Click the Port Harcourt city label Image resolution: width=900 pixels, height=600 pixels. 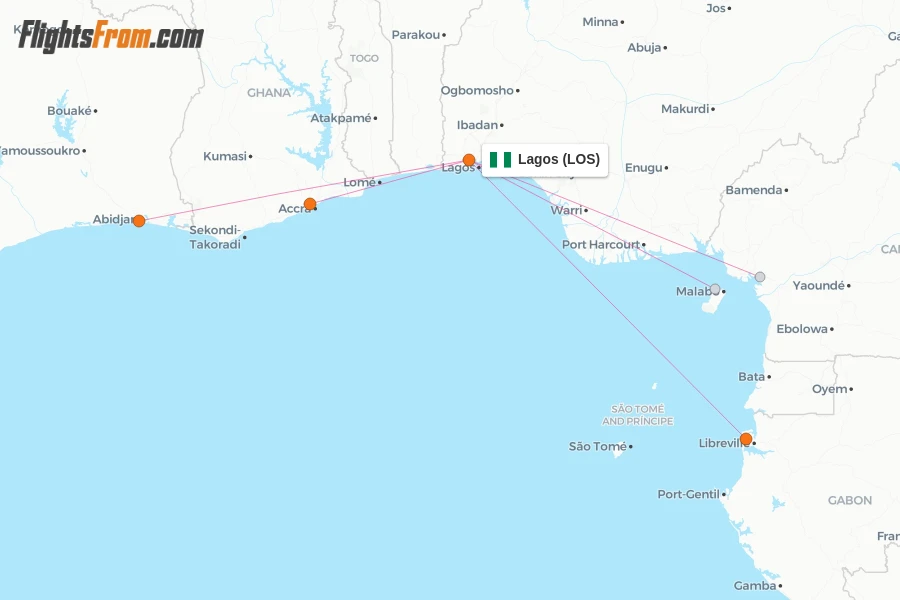pos(600,245)
